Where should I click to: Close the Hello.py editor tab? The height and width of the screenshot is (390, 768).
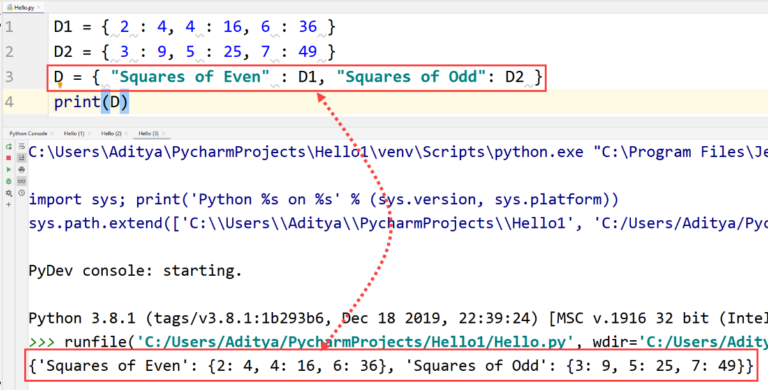click(39, 7)
